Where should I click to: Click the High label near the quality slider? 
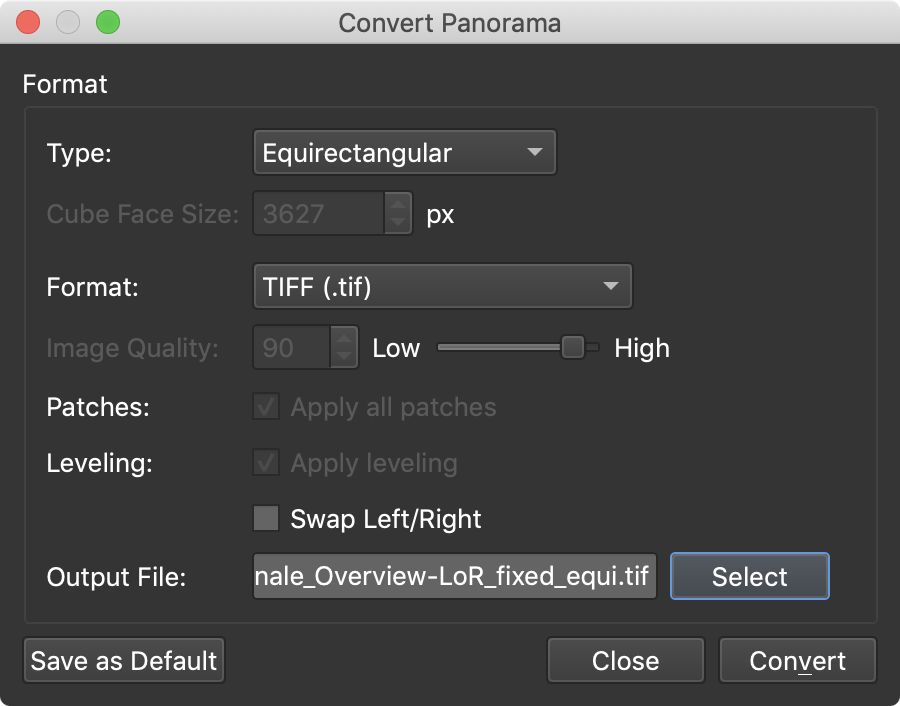click(x=642, y=348)
